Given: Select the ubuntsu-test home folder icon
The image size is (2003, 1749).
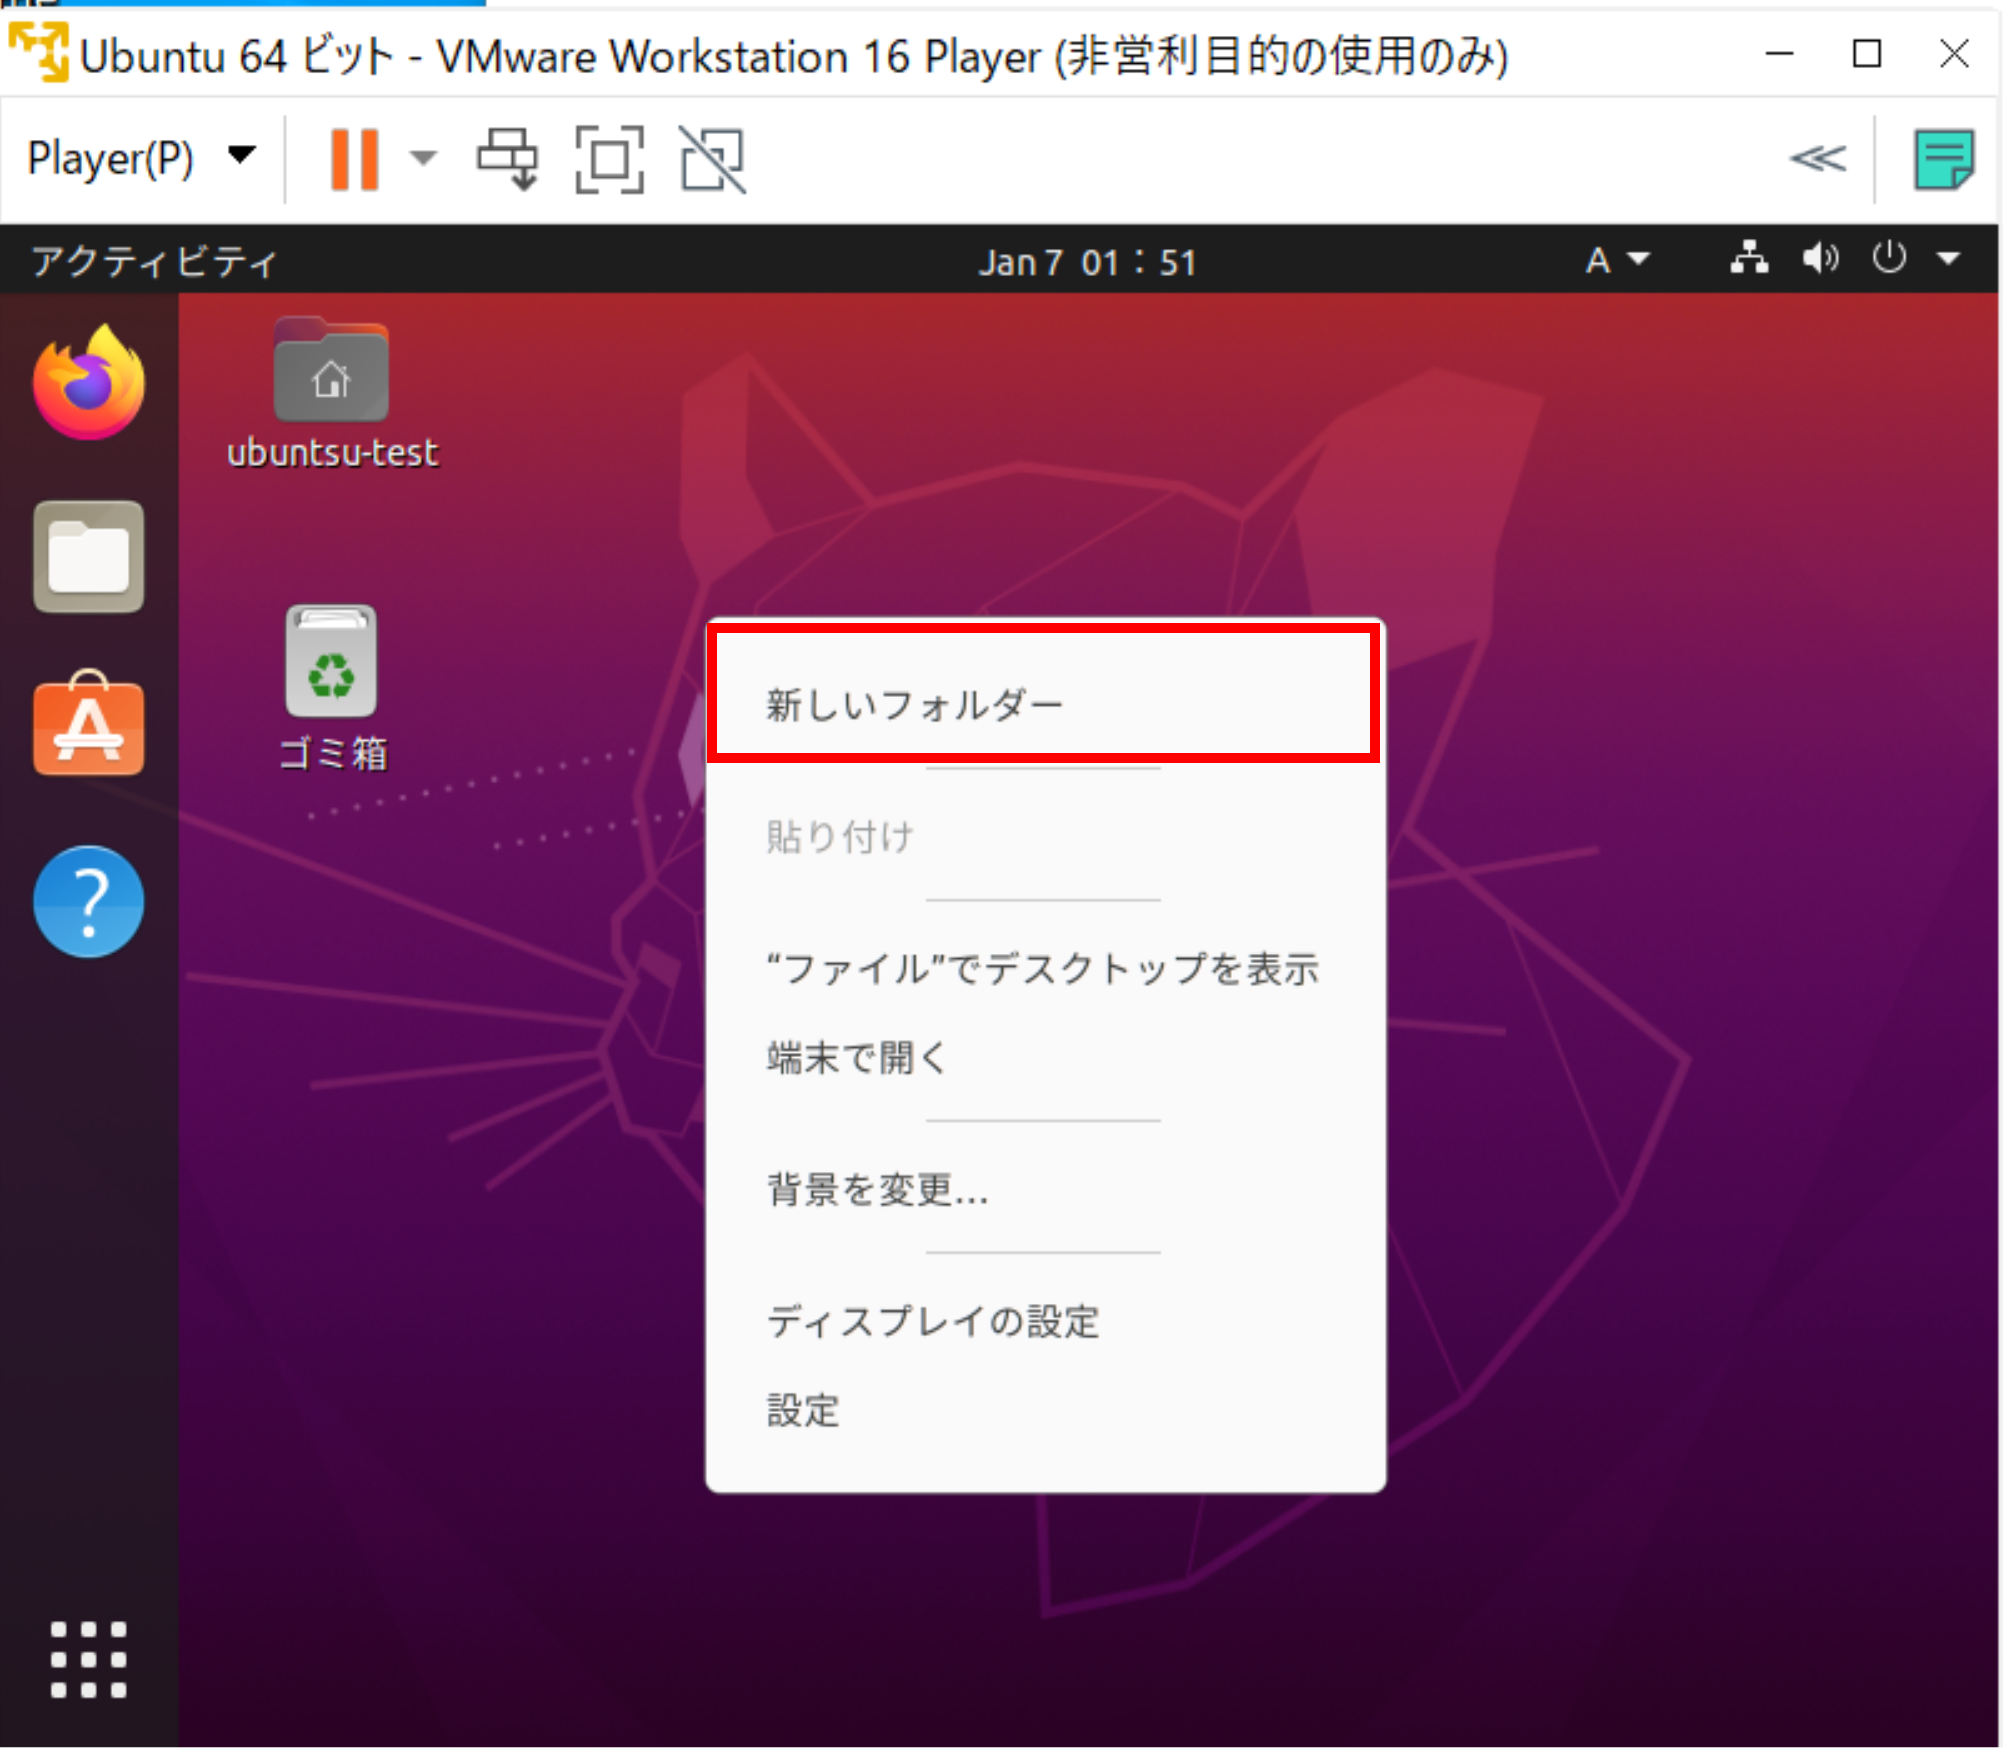Looking at the screenshot, I should click(332, 395).
